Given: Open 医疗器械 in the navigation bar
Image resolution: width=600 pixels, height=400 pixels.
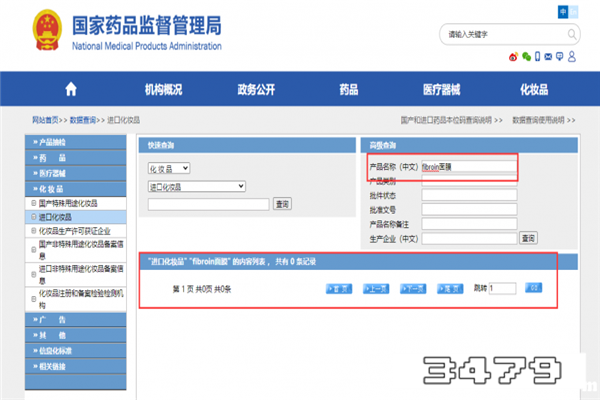Looking at the screenshot, I should point(441,90).
